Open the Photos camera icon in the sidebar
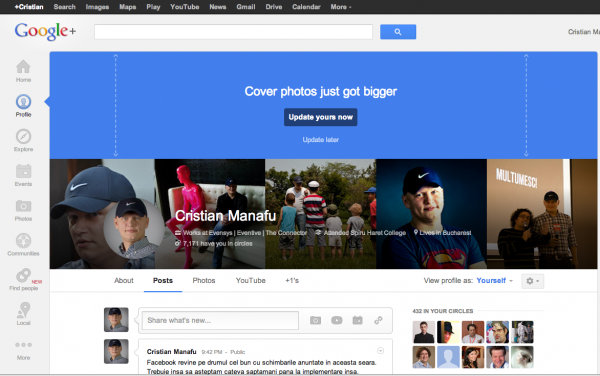 tap(23, 210)
